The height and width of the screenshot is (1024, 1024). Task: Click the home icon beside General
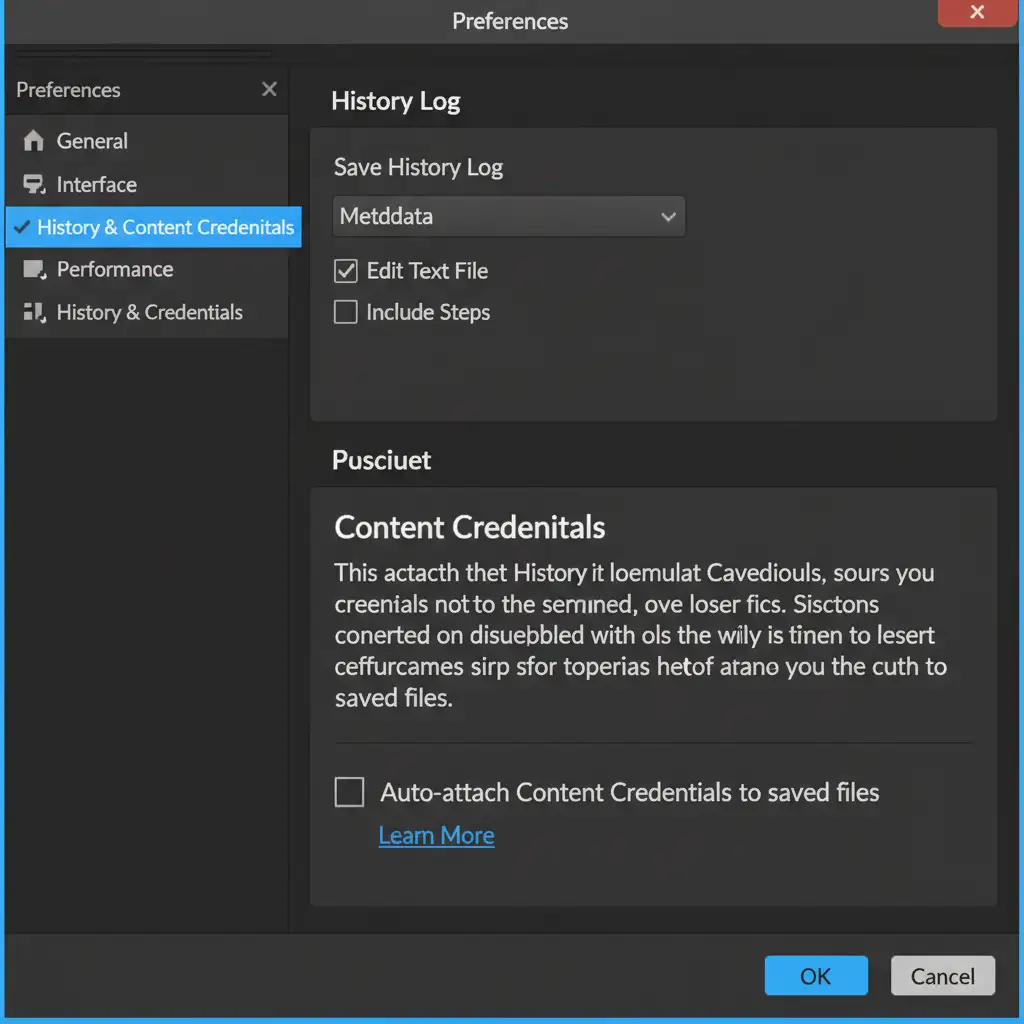point(34,141)
